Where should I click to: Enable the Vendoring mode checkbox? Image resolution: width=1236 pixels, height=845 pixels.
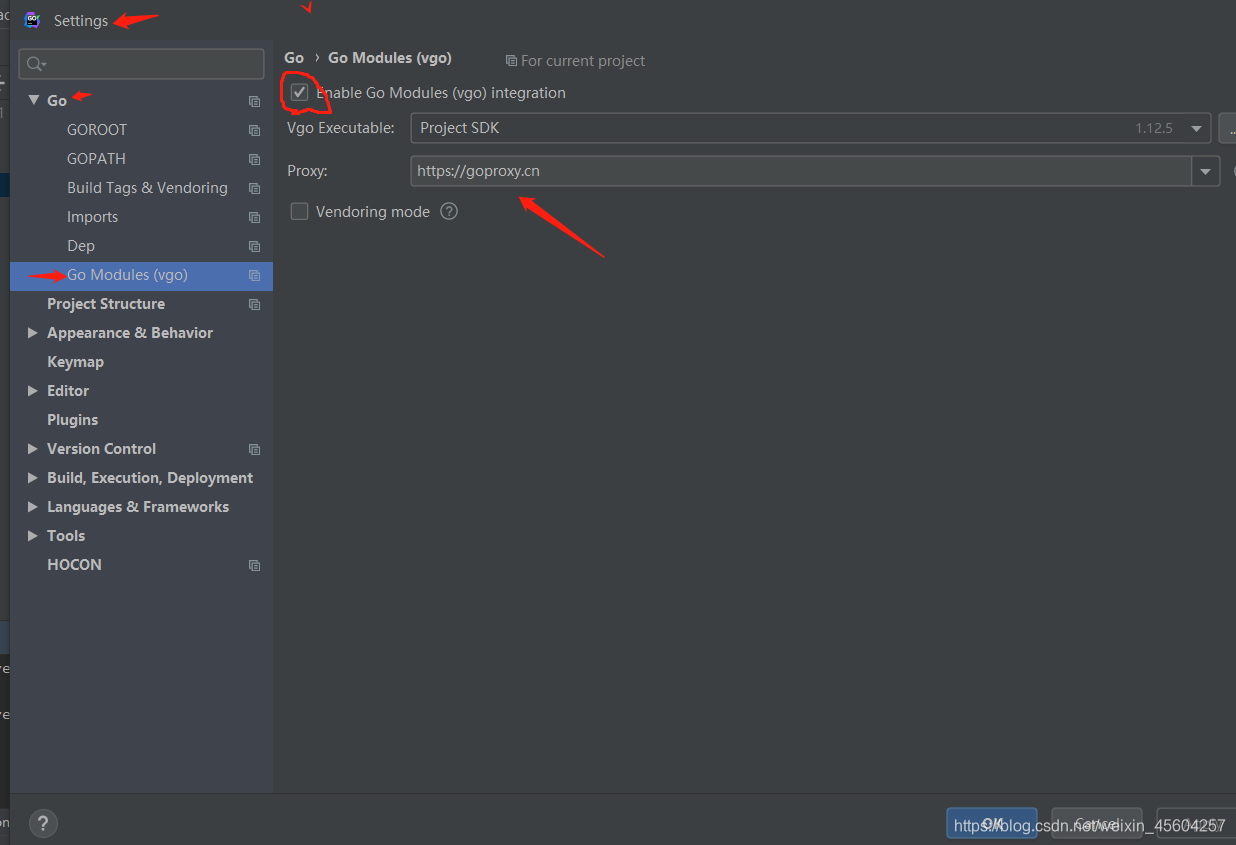[x=299, y=211]
